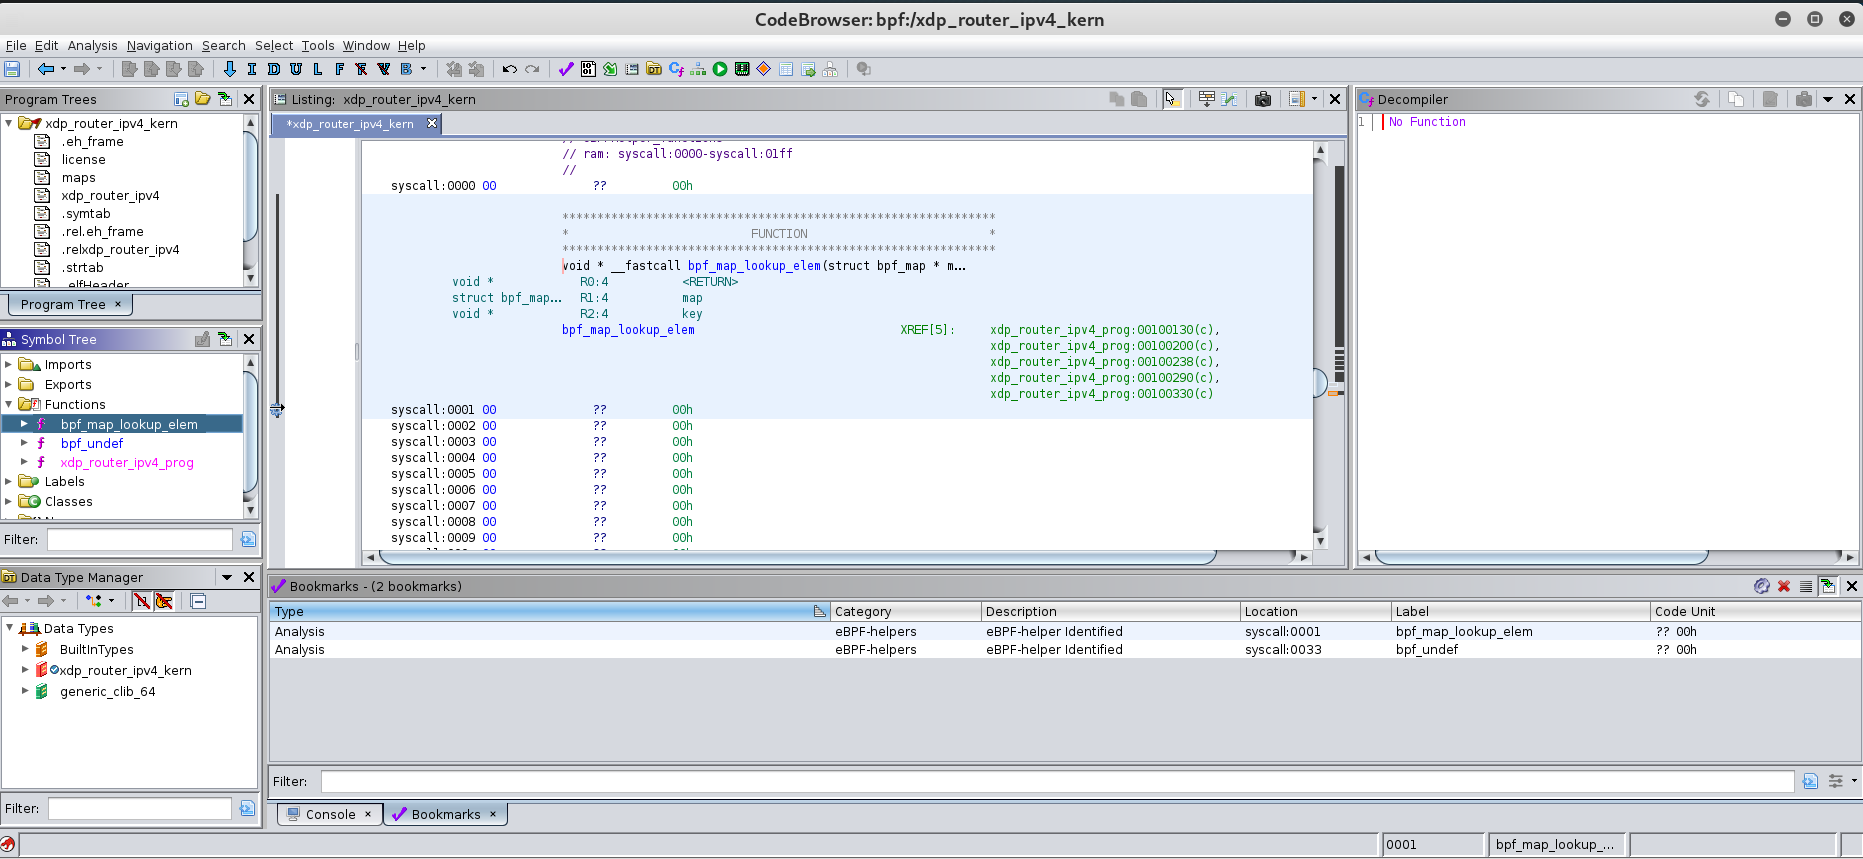The width and height of the screenshot is (1863, 859).
Task: Click the Symbol Tree filter text field
Action: 140,539
